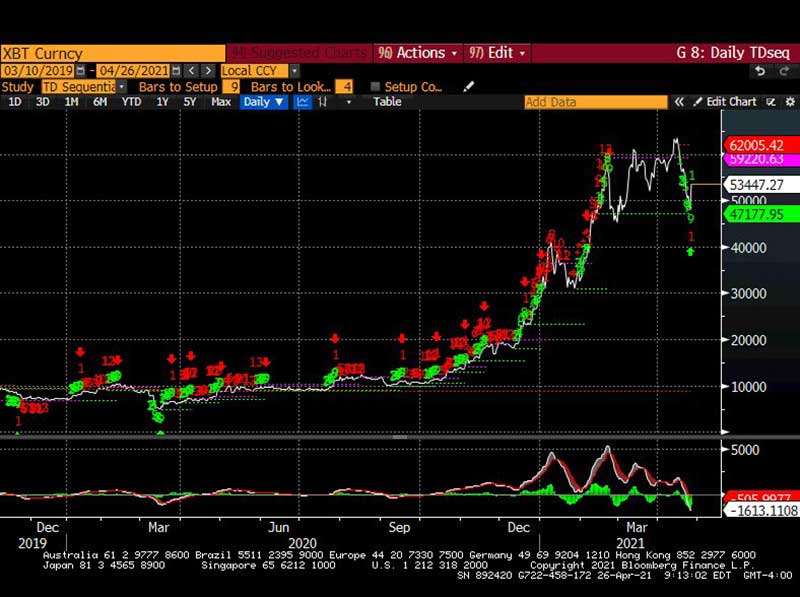Click the white 53447.27 last price label
Viewport: 800px width, 597px height.
click(761, 184)
